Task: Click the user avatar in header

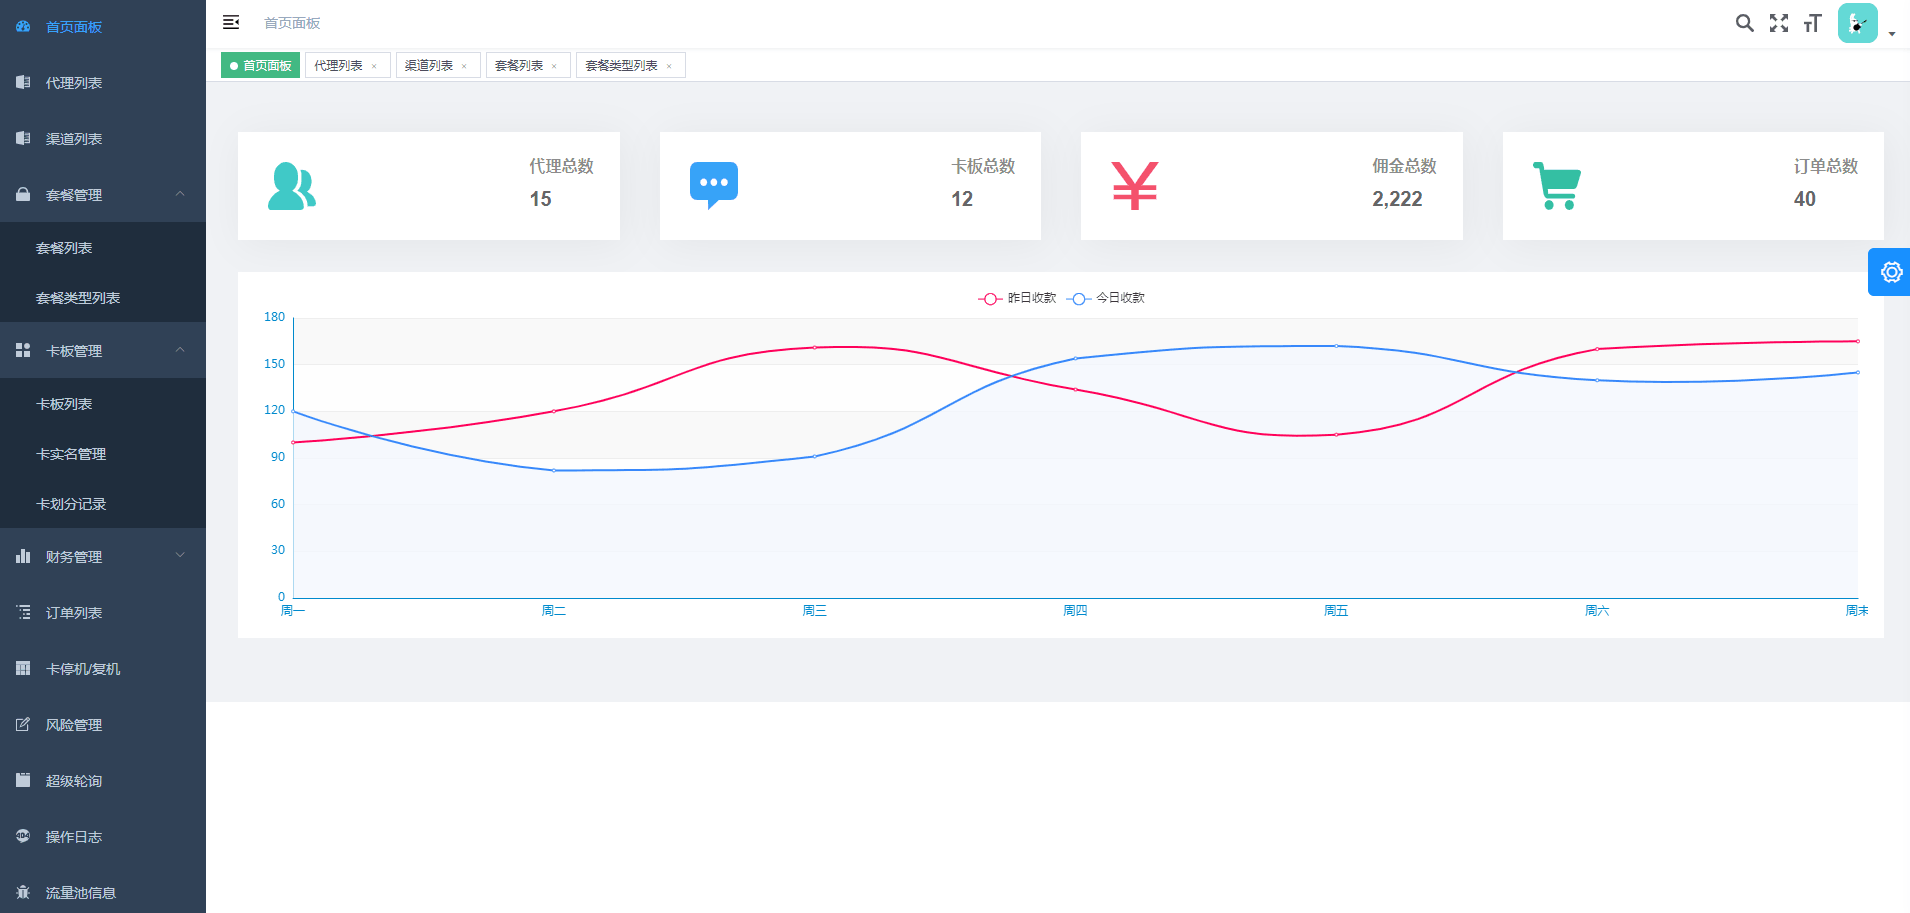Action: point(1857,23)
